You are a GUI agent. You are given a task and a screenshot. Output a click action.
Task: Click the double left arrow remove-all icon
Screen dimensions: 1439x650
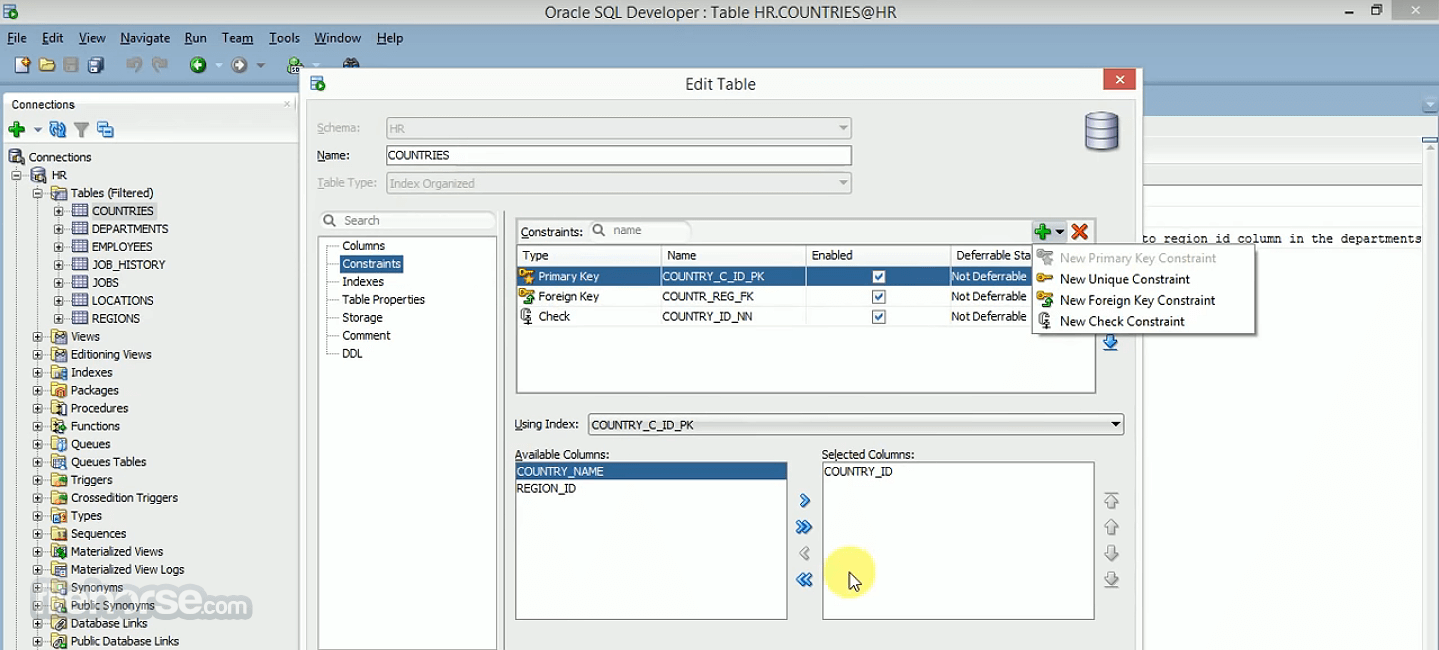pos(804,580)
